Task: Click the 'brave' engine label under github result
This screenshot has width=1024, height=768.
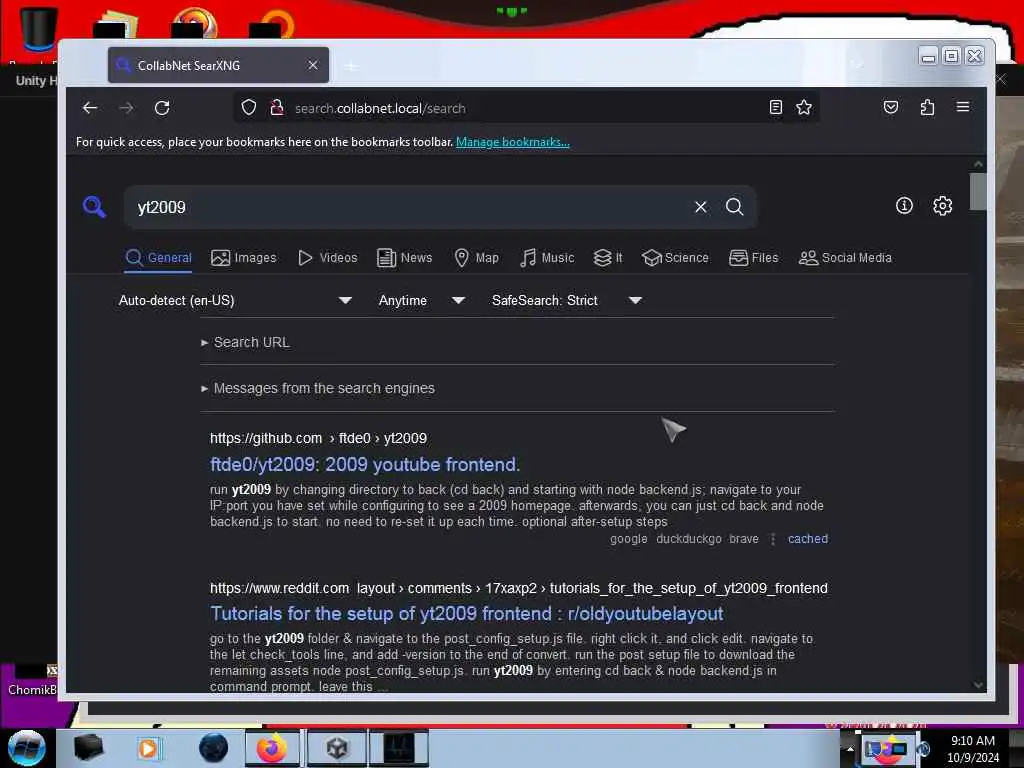Action: click(x=744, y=539)
